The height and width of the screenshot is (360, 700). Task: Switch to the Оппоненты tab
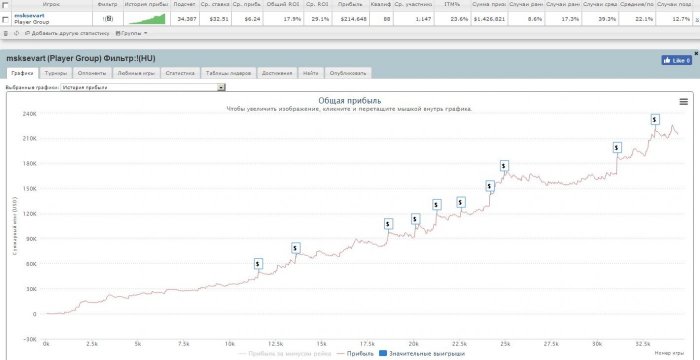click(92, 73)
